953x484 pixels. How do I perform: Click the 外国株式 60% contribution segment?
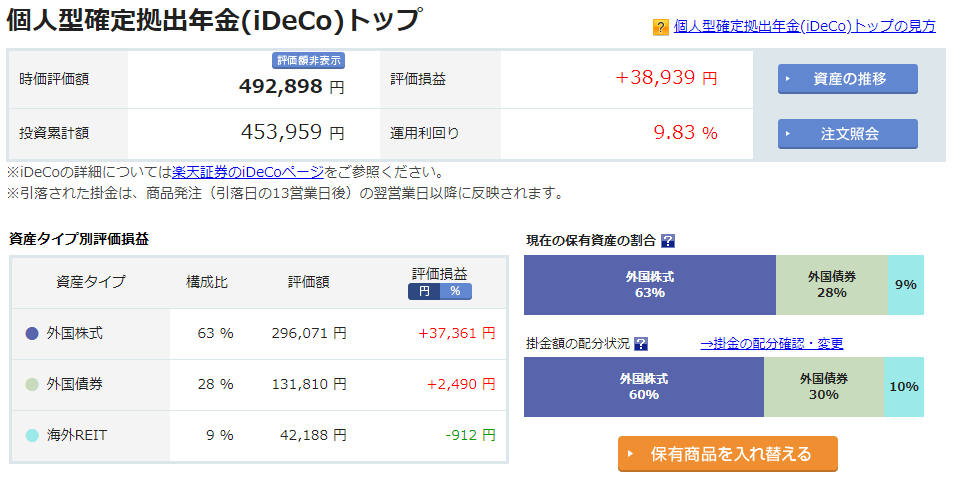tap(643, 387)
